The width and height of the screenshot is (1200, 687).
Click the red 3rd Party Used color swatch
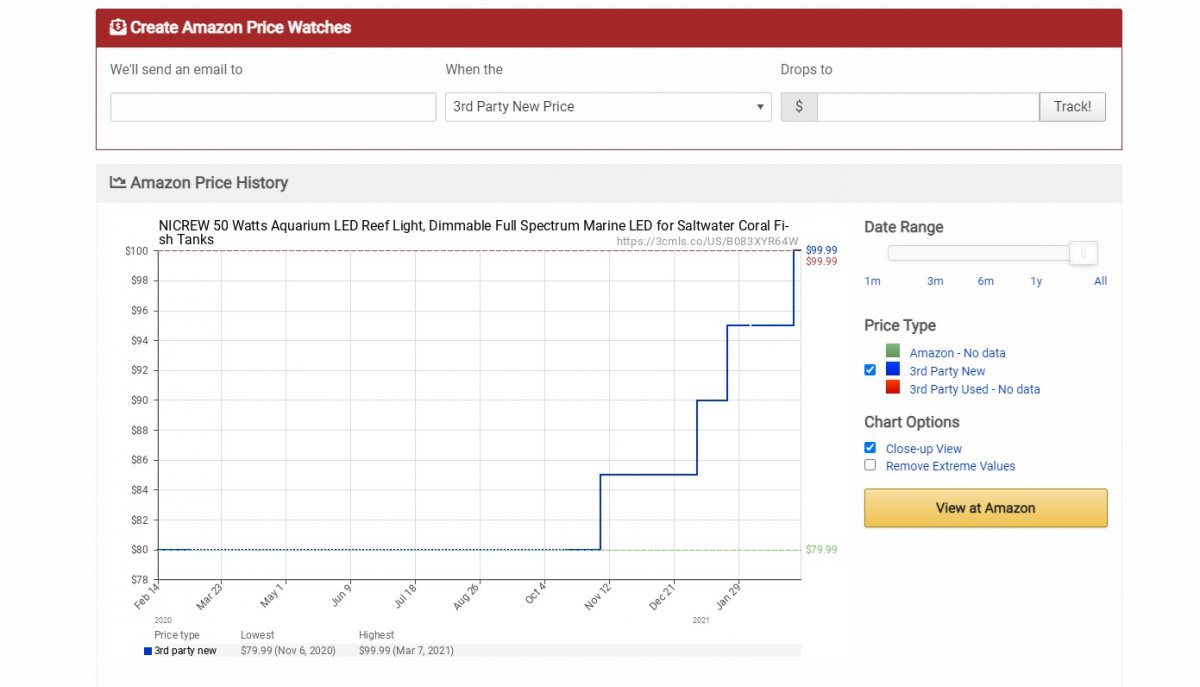[x=893, y=387]
